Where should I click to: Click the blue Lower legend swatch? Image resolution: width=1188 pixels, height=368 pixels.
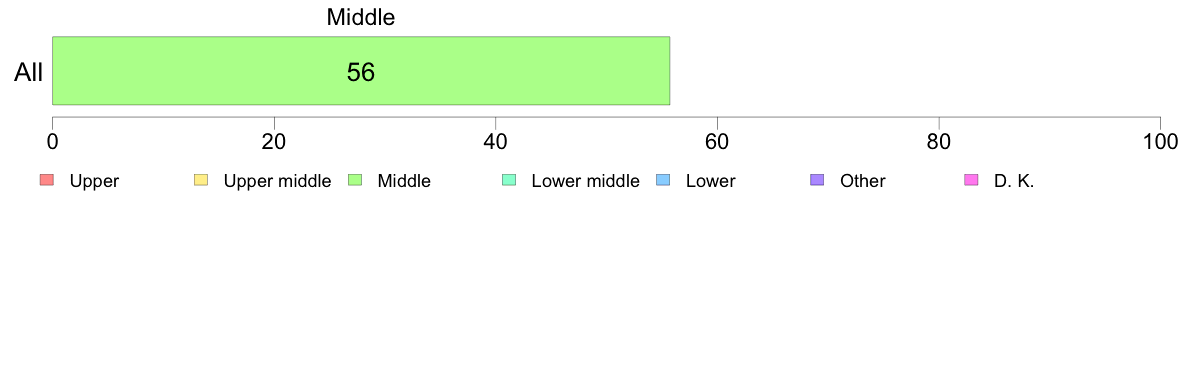663,180
